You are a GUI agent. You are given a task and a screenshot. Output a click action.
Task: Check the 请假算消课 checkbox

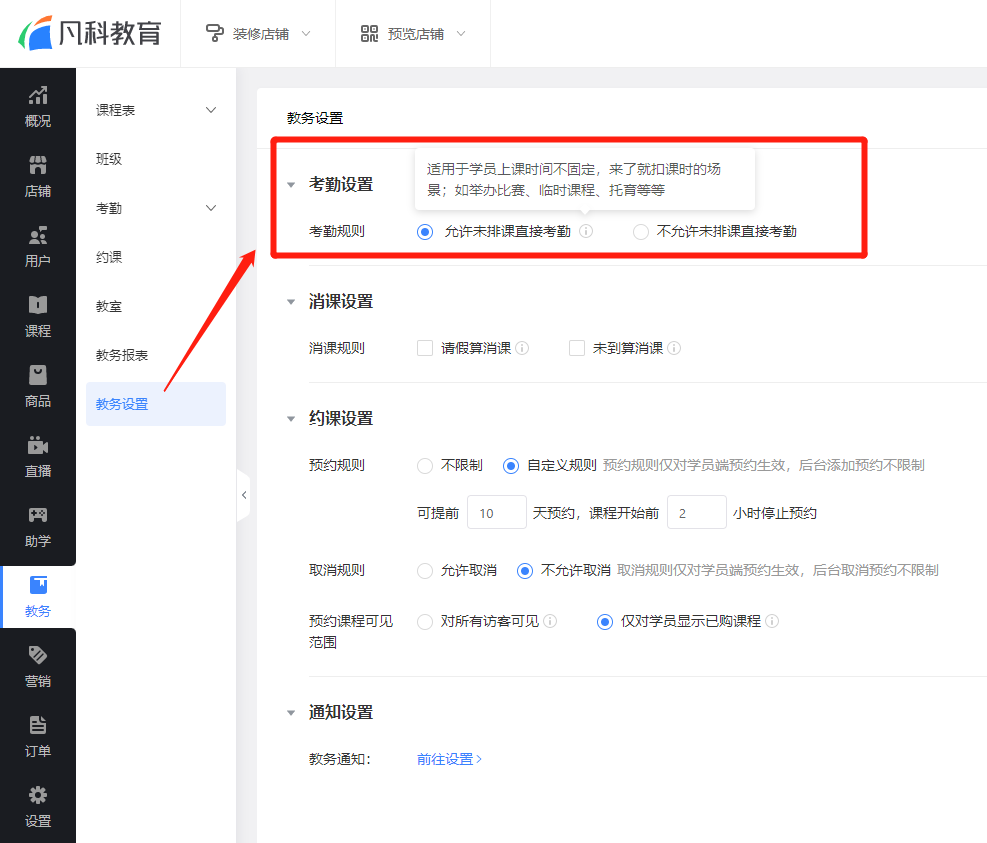pyautogui.click(x=425, y=348)
